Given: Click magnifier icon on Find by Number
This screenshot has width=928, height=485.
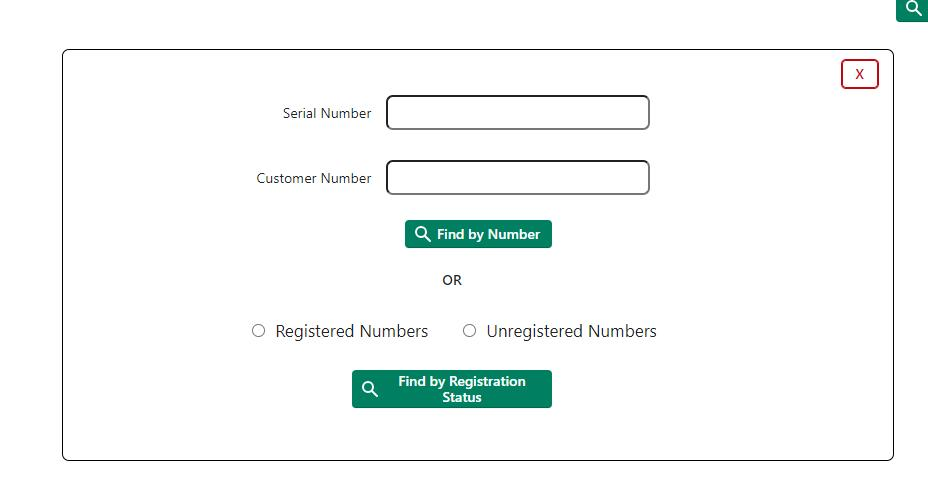Looking at the screenshot, I should pyautogui.click(x=423, y=234).
